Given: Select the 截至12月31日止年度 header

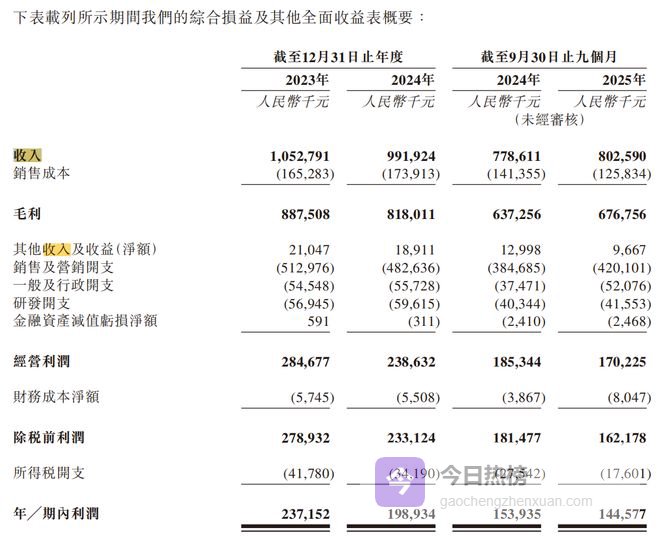Looking at the screenshot, I should 338,56.
